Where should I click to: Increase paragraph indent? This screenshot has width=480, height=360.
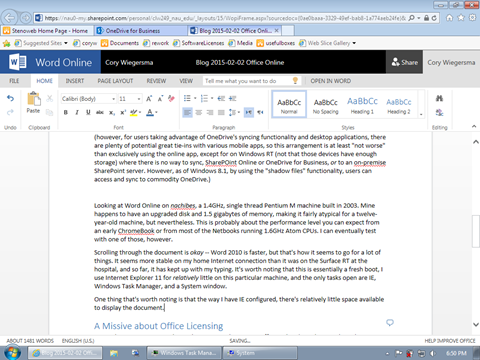point(233,98)
